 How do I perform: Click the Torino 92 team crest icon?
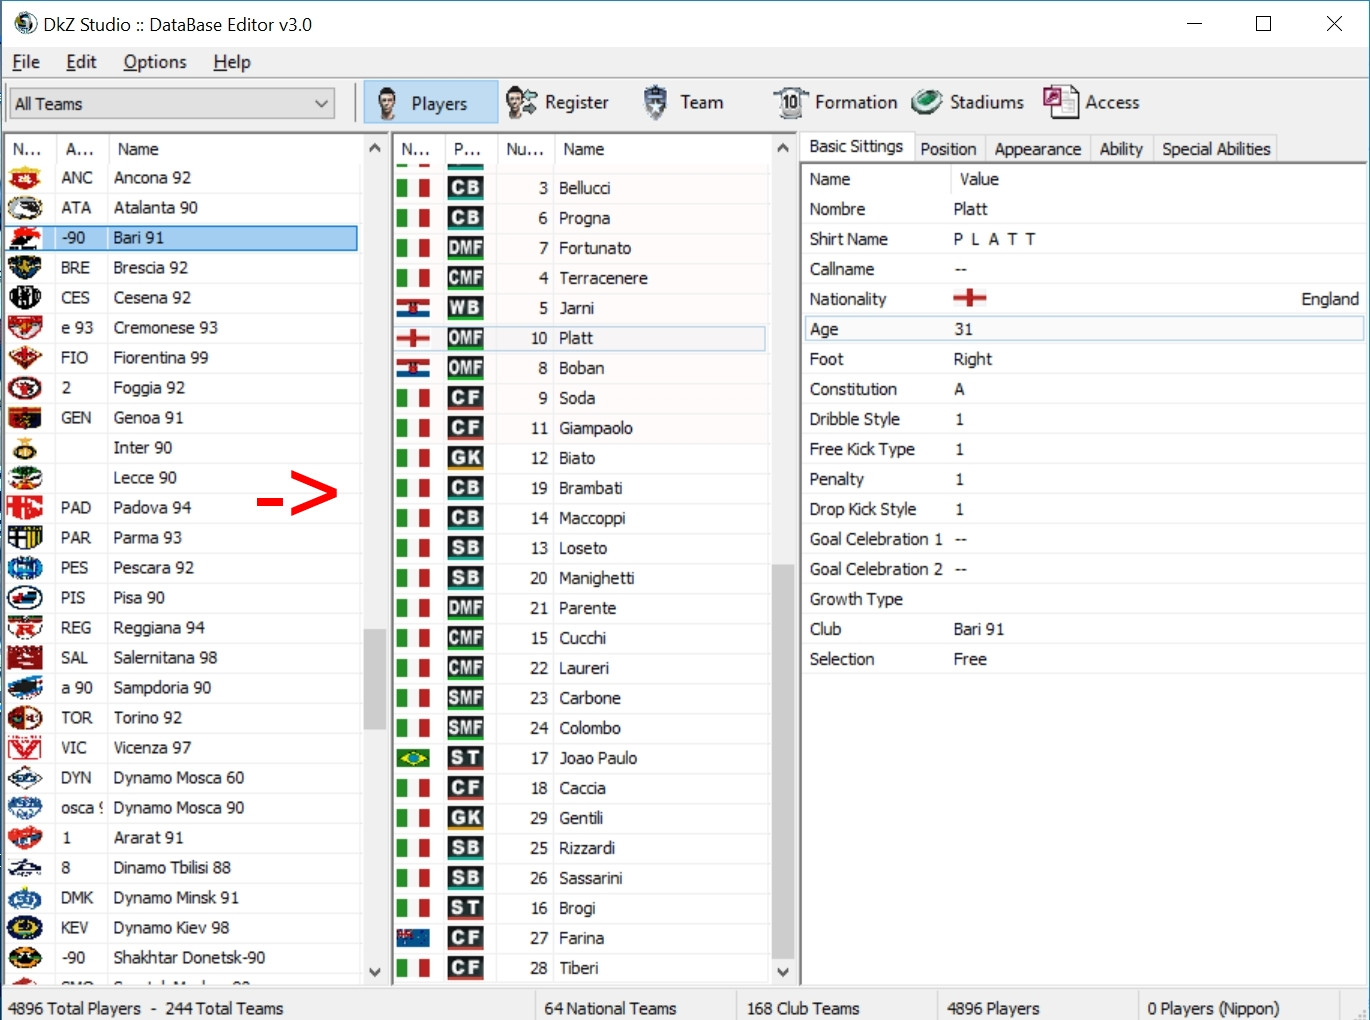[25, 718]
